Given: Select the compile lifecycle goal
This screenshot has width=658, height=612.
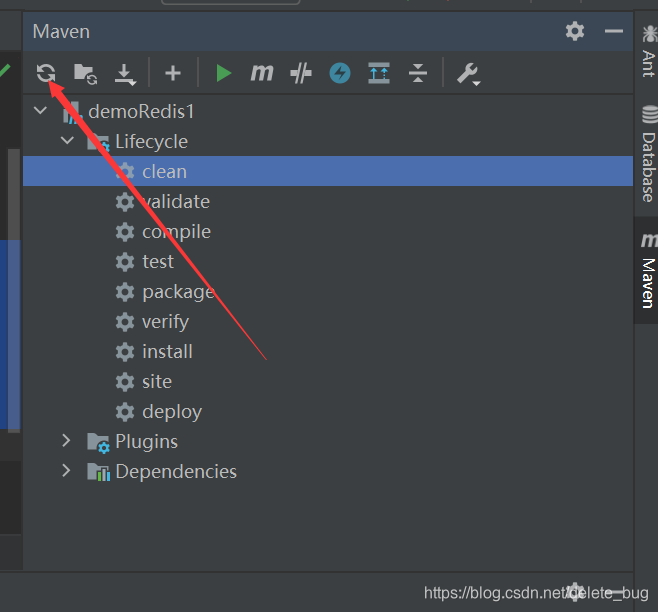Looking at the screenshot, I should click(328, 231).
